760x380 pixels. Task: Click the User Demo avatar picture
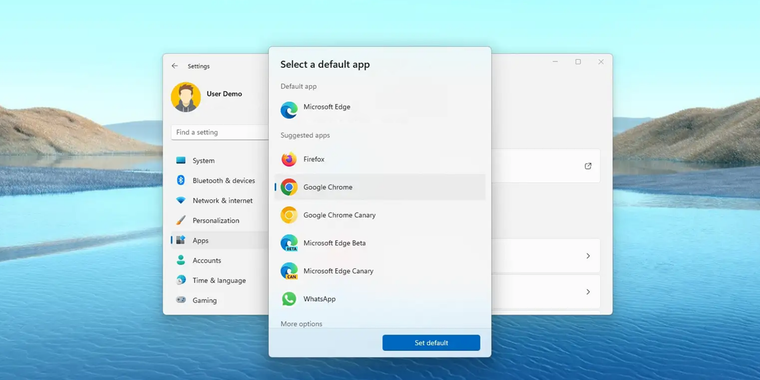point(186,97)
